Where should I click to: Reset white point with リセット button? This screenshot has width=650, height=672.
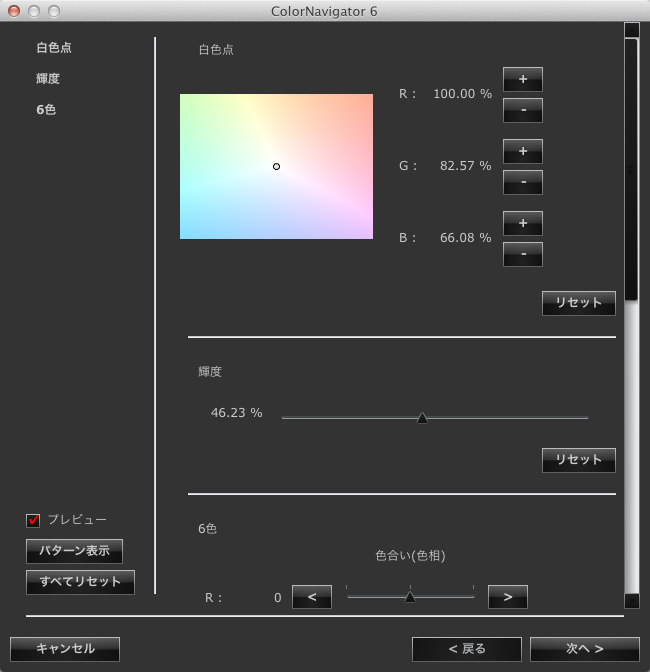coord(578,303)
